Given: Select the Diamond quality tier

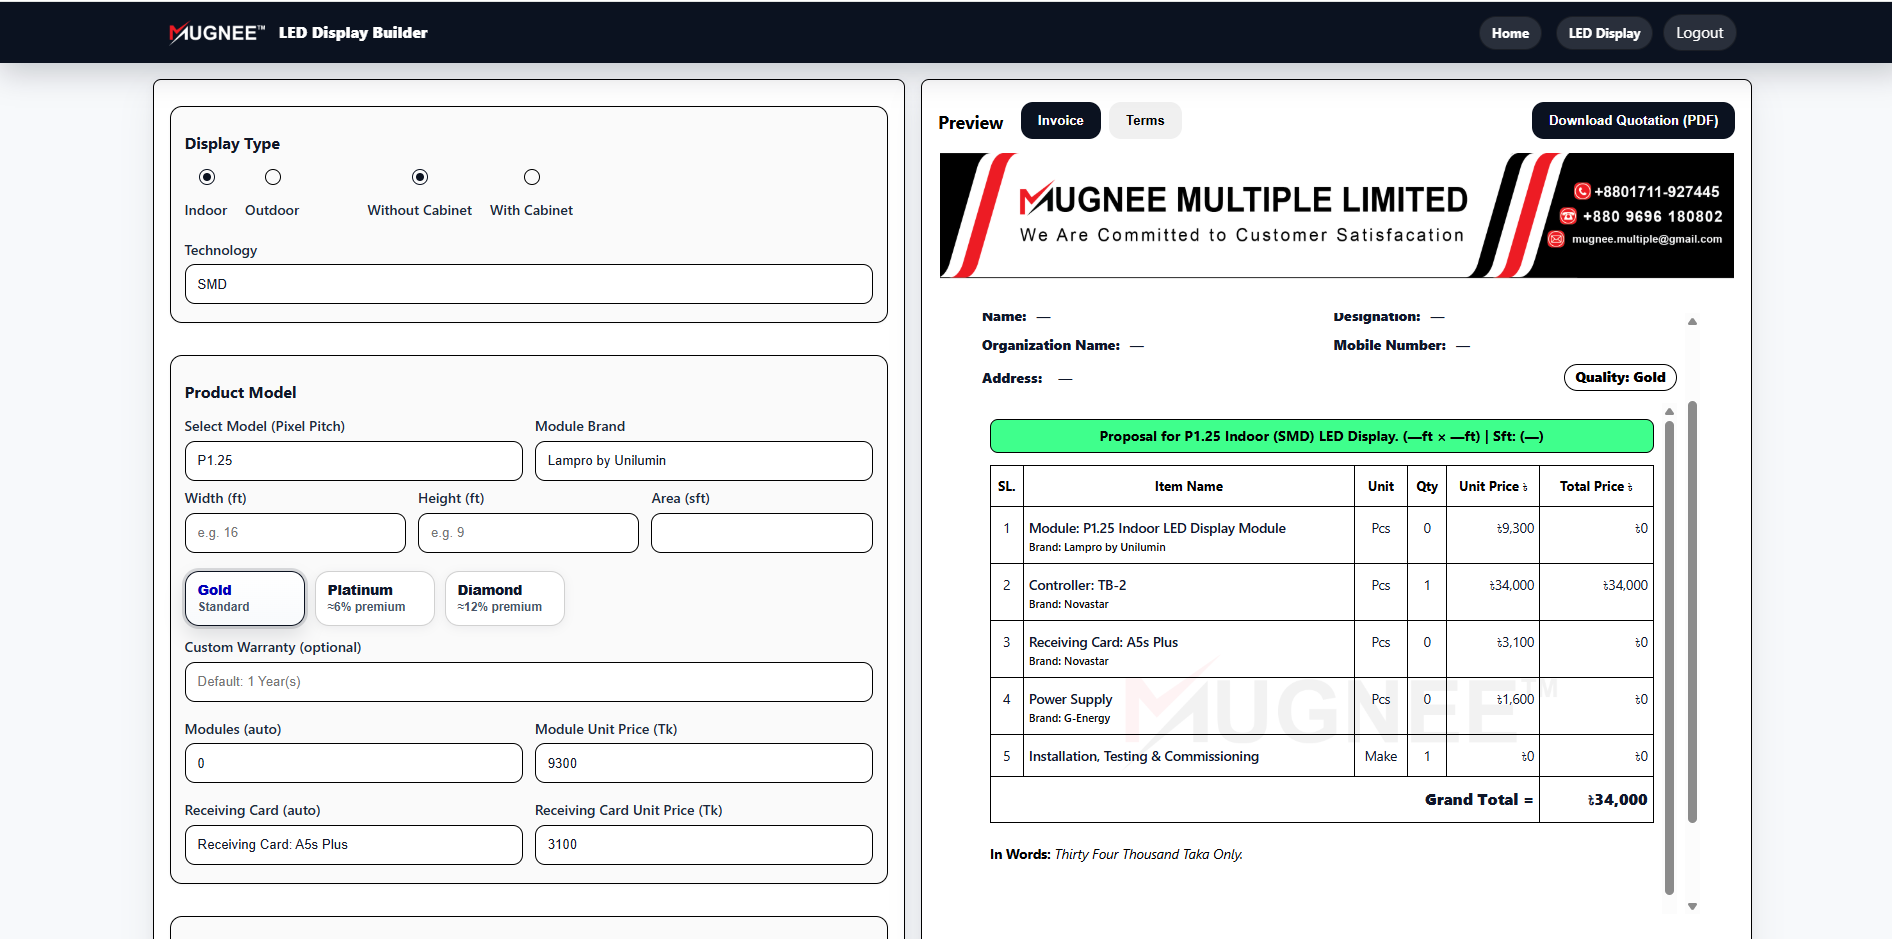Looking at the screenshot, I should coord(505,598).
